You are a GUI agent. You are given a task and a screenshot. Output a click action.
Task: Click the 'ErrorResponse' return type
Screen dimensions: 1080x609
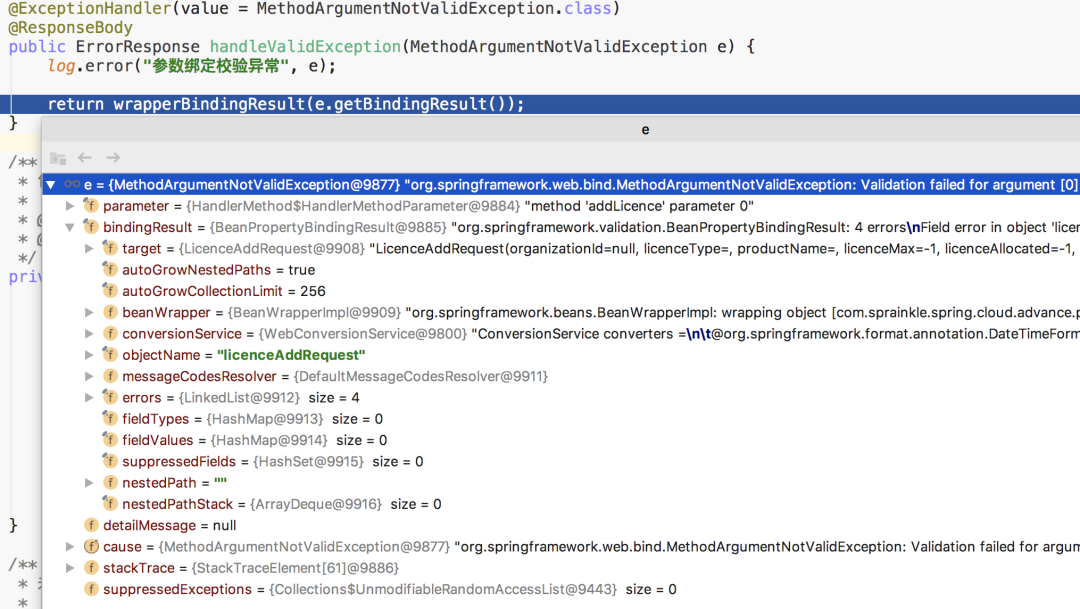point(137,47)
